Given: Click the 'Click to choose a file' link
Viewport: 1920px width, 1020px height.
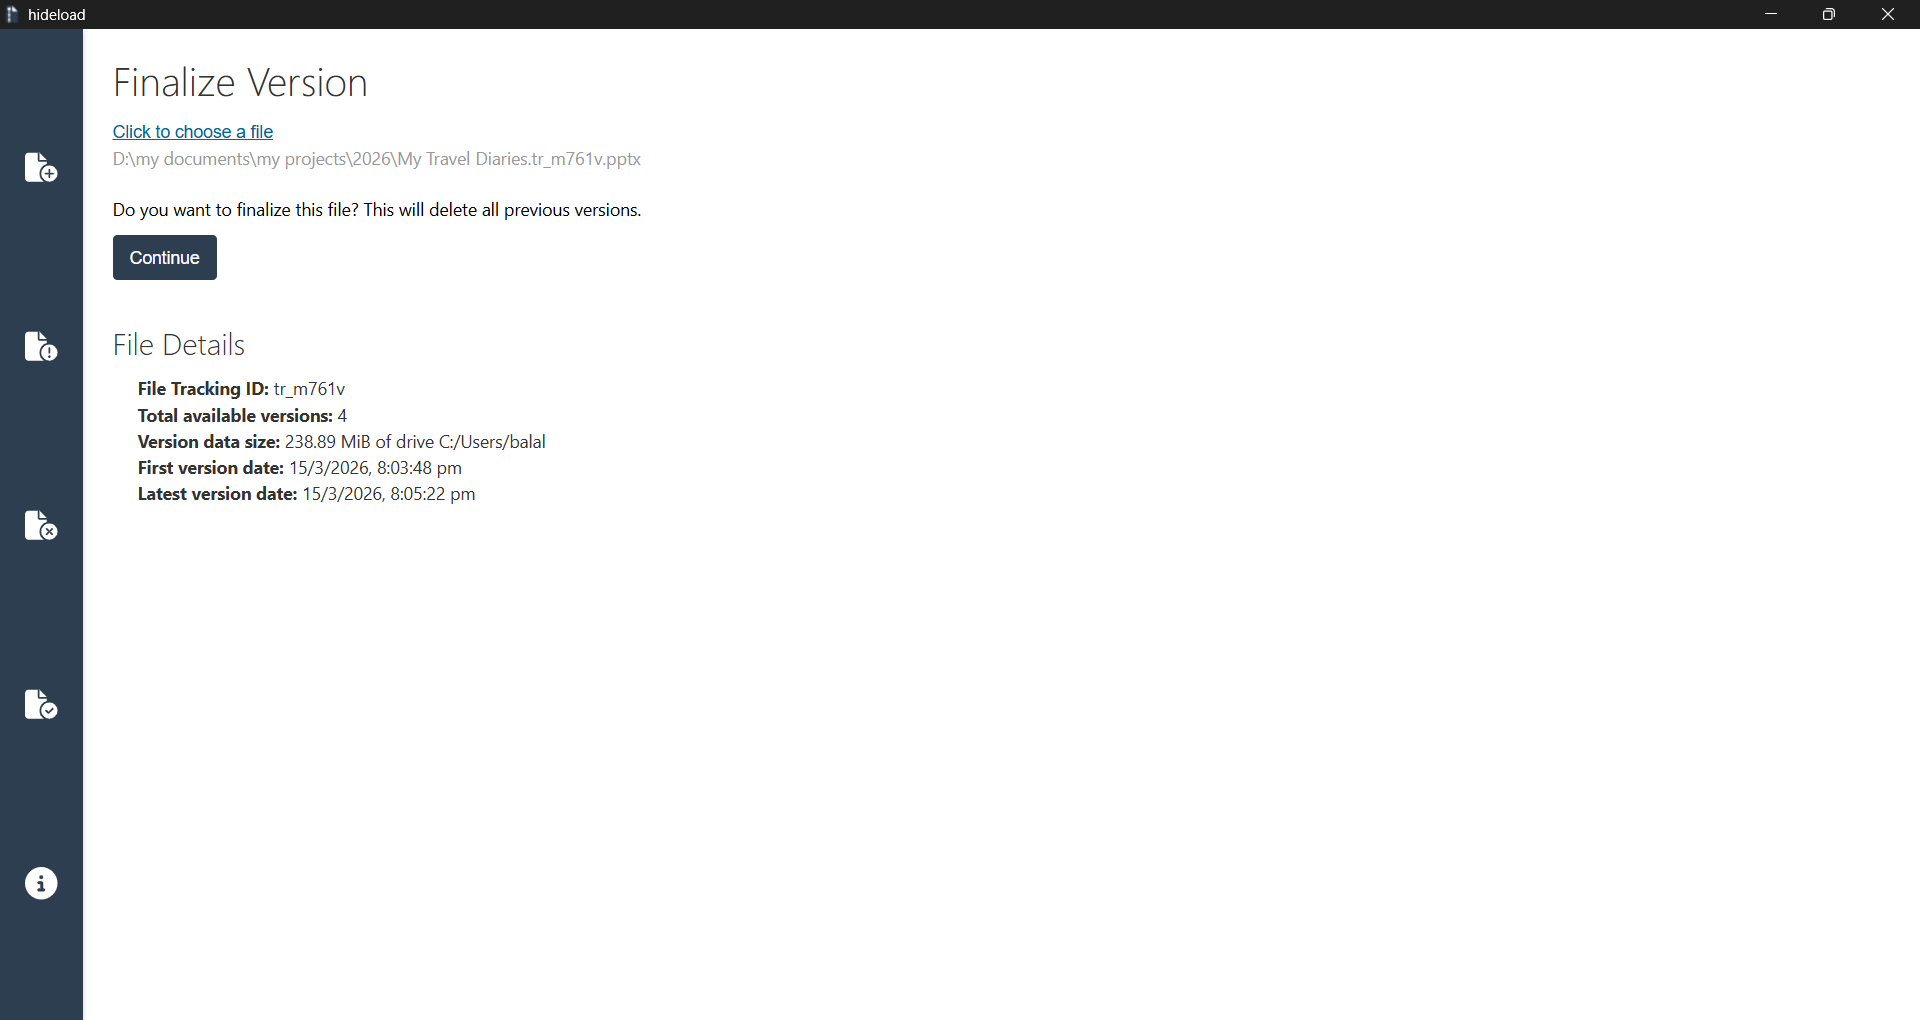Looking at the screenshot, I should pos(193,132).
